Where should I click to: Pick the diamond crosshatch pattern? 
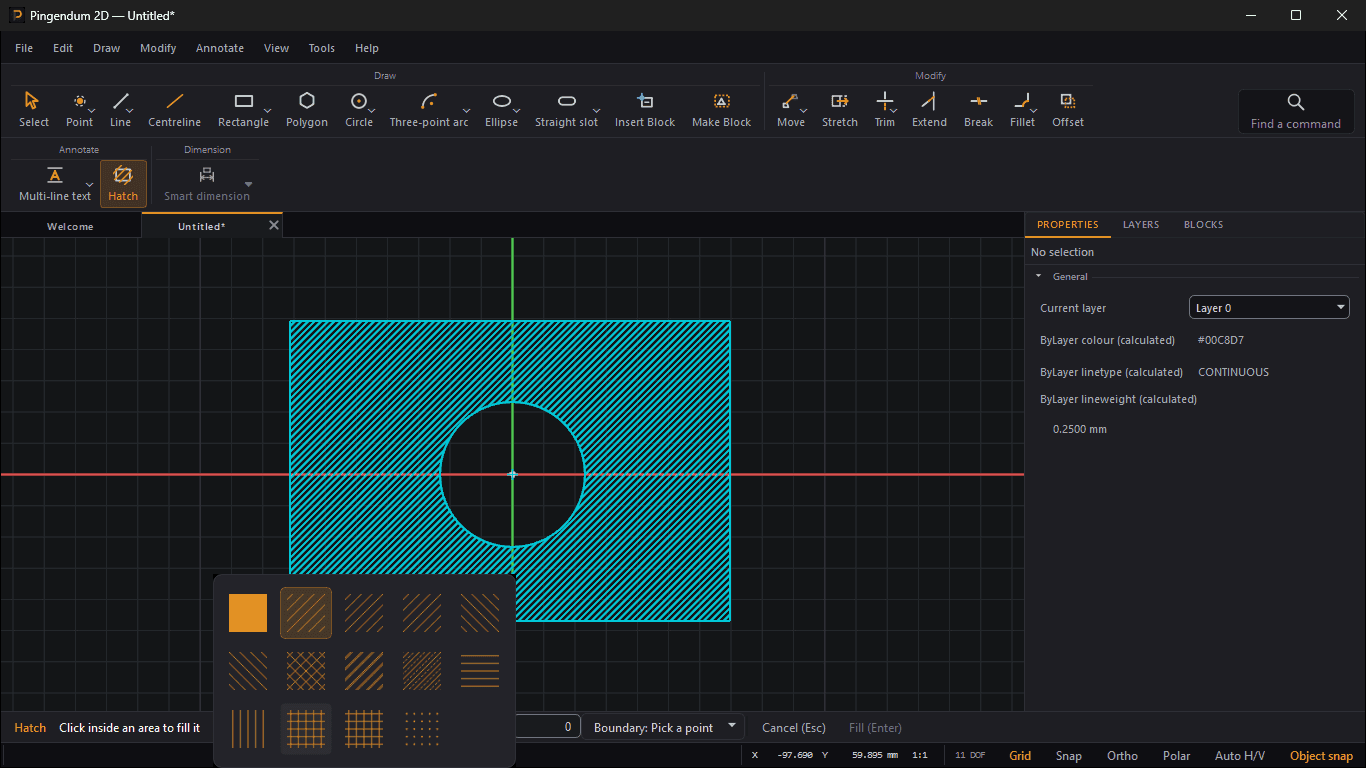pos(306,670)
